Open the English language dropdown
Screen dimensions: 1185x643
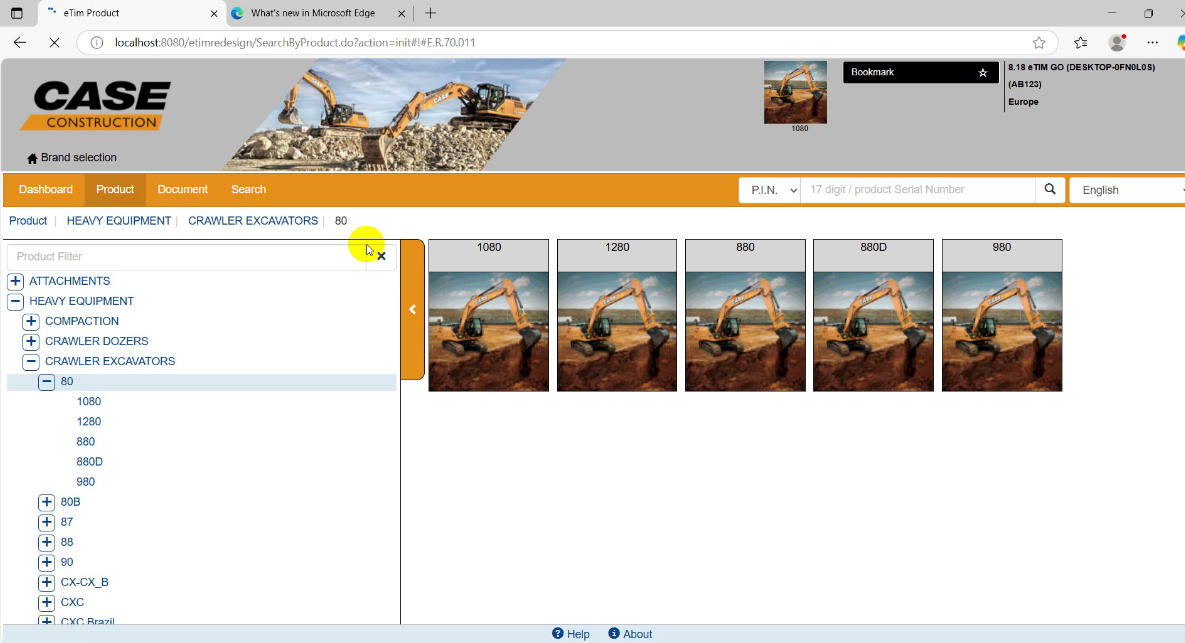[x=1128, y=190]
